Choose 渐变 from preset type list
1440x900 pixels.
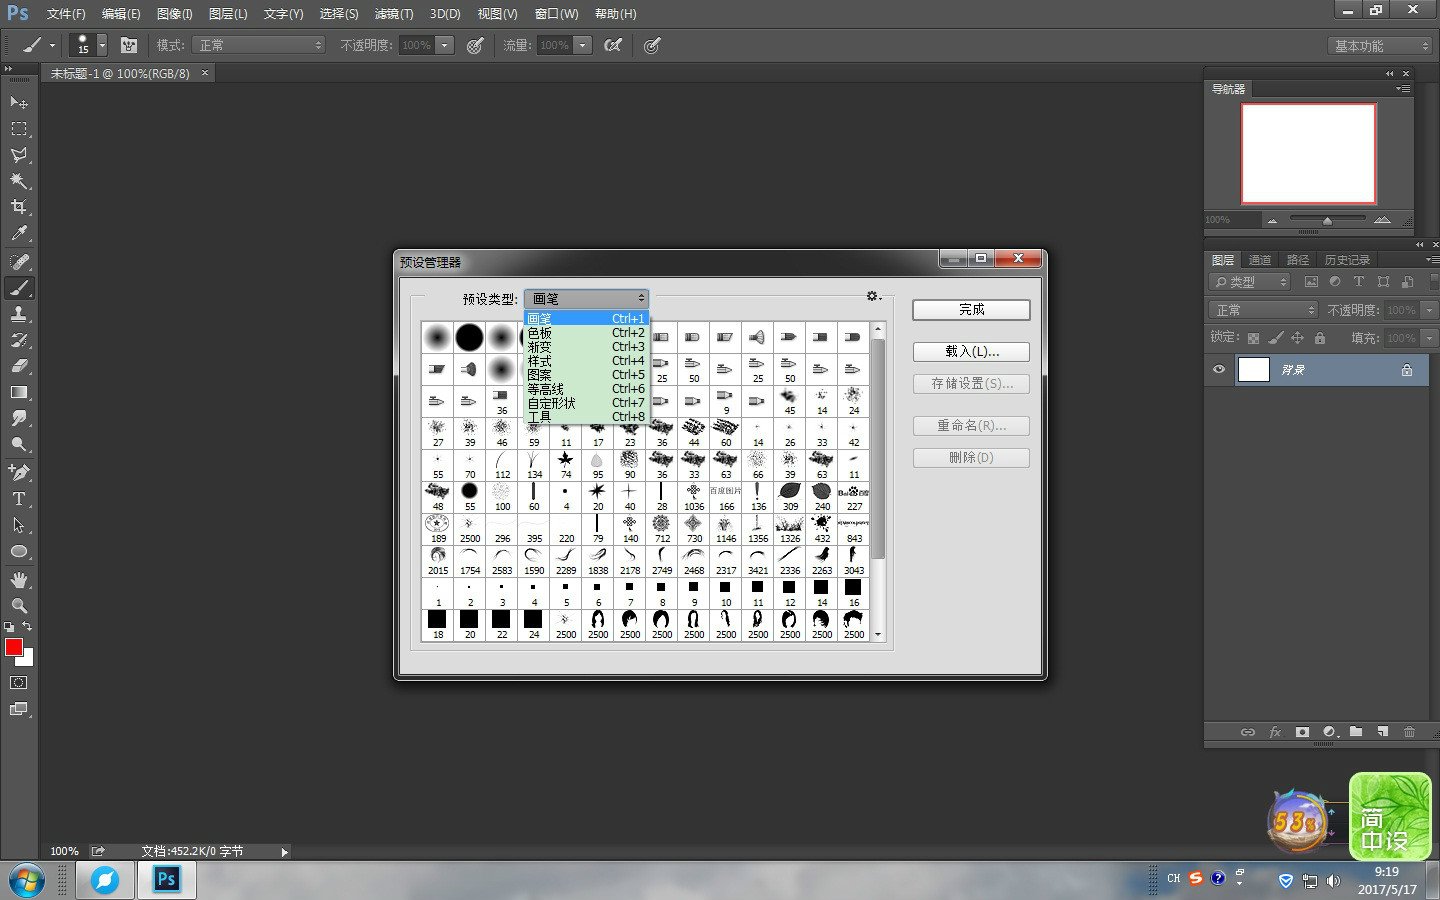540,347
